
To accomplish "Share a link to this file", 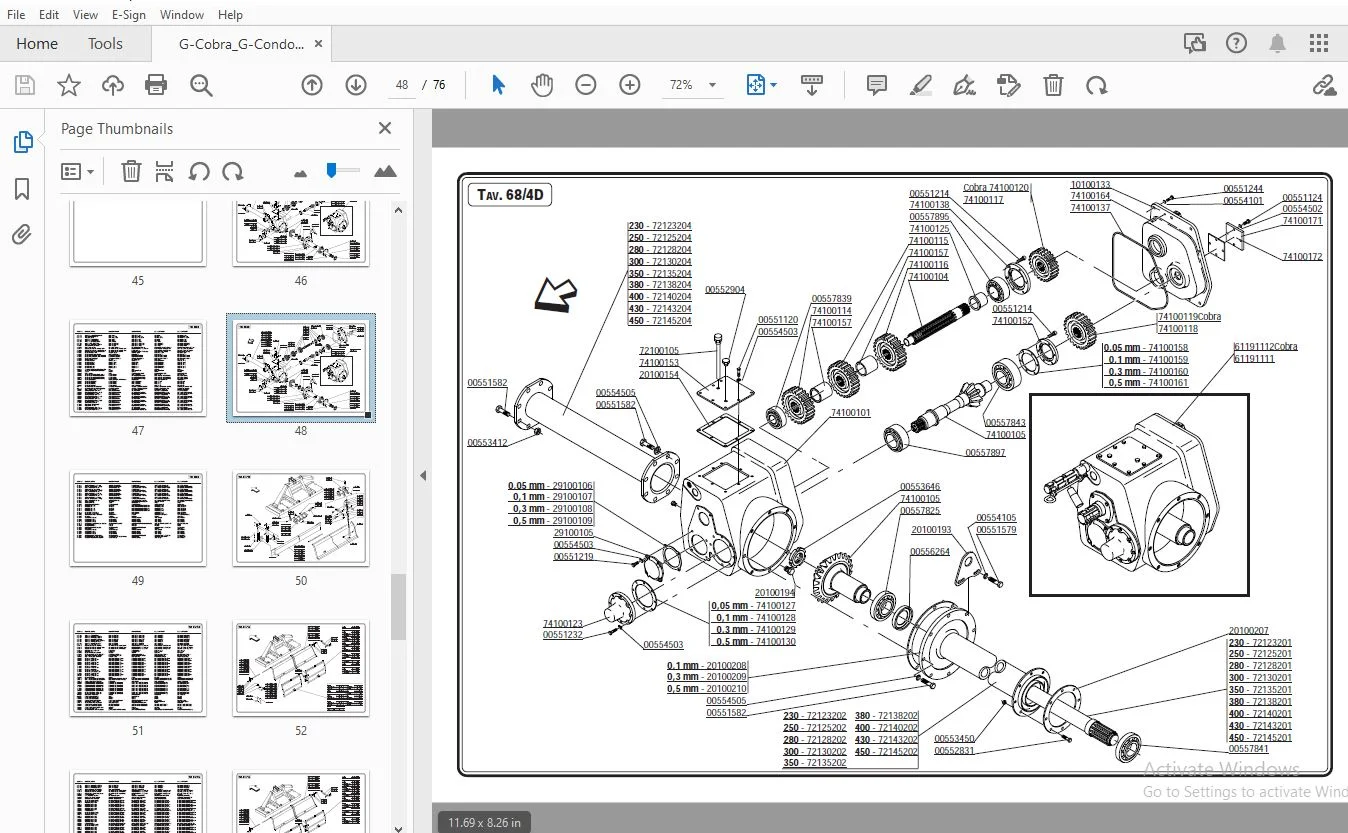I will pos(1324,85).
